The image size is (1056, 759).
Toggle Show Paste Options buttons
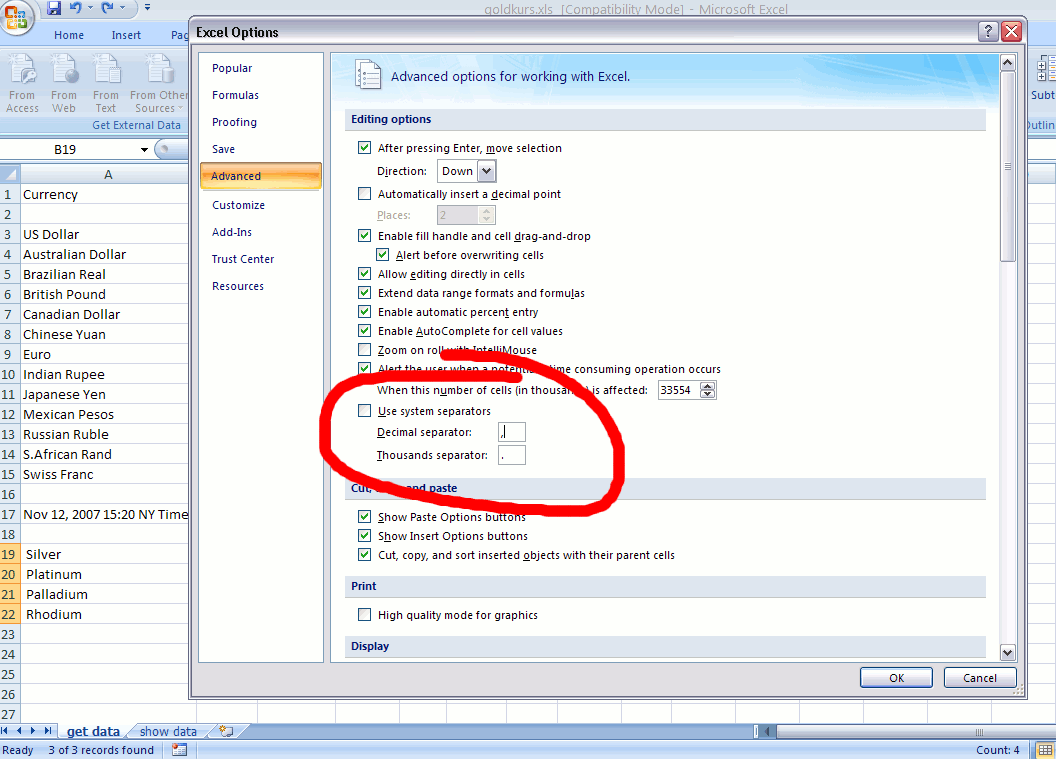click(x=364, y=517)
